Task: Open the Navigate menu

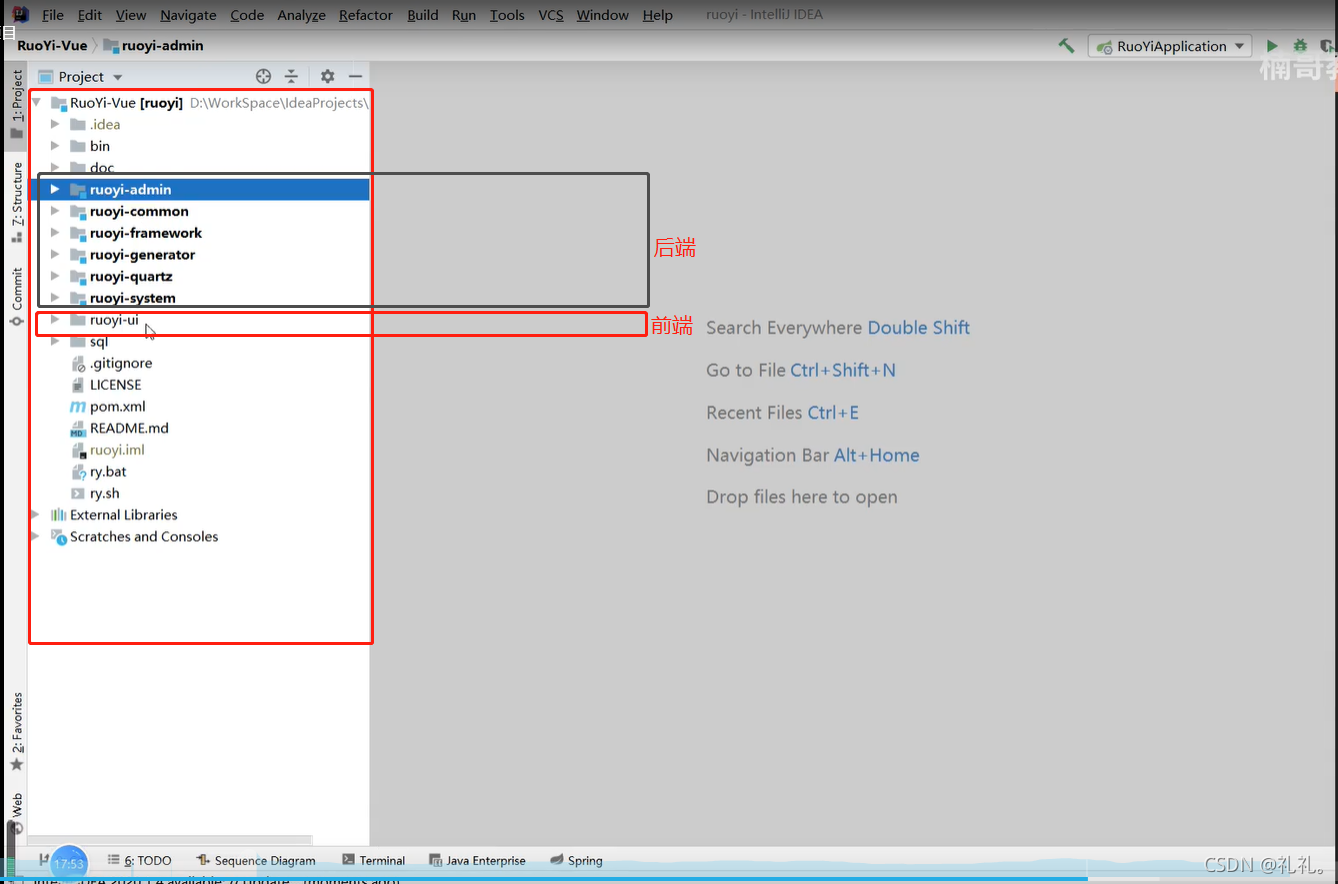Action: (188, 15)
